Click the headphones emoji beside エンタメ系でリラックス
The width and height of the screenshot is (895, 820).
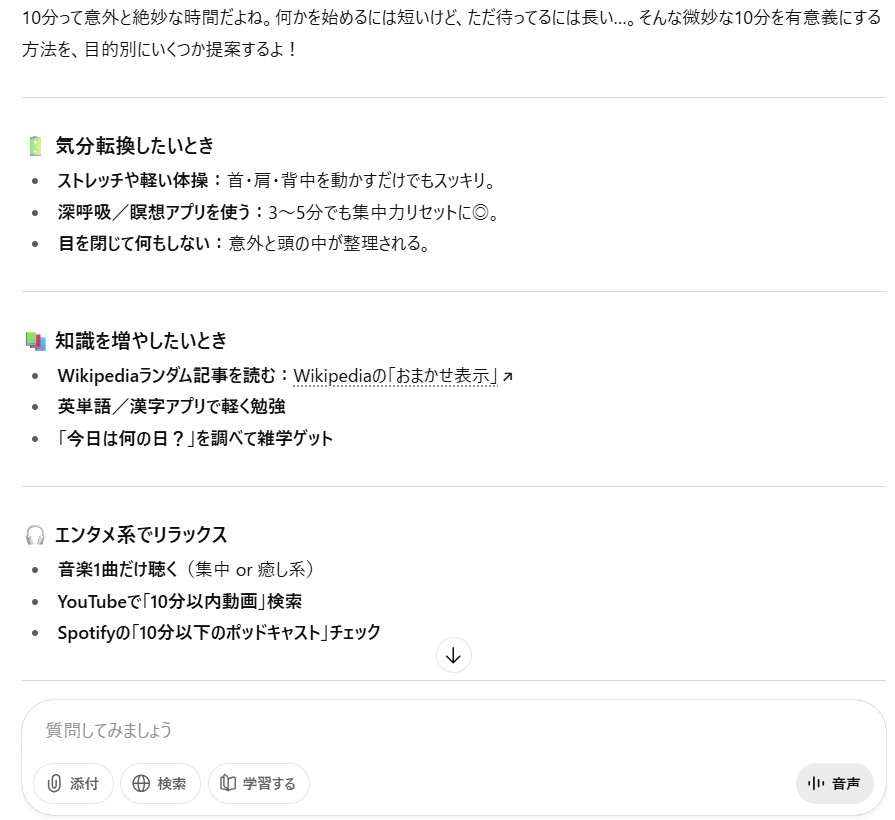(35, 535)
